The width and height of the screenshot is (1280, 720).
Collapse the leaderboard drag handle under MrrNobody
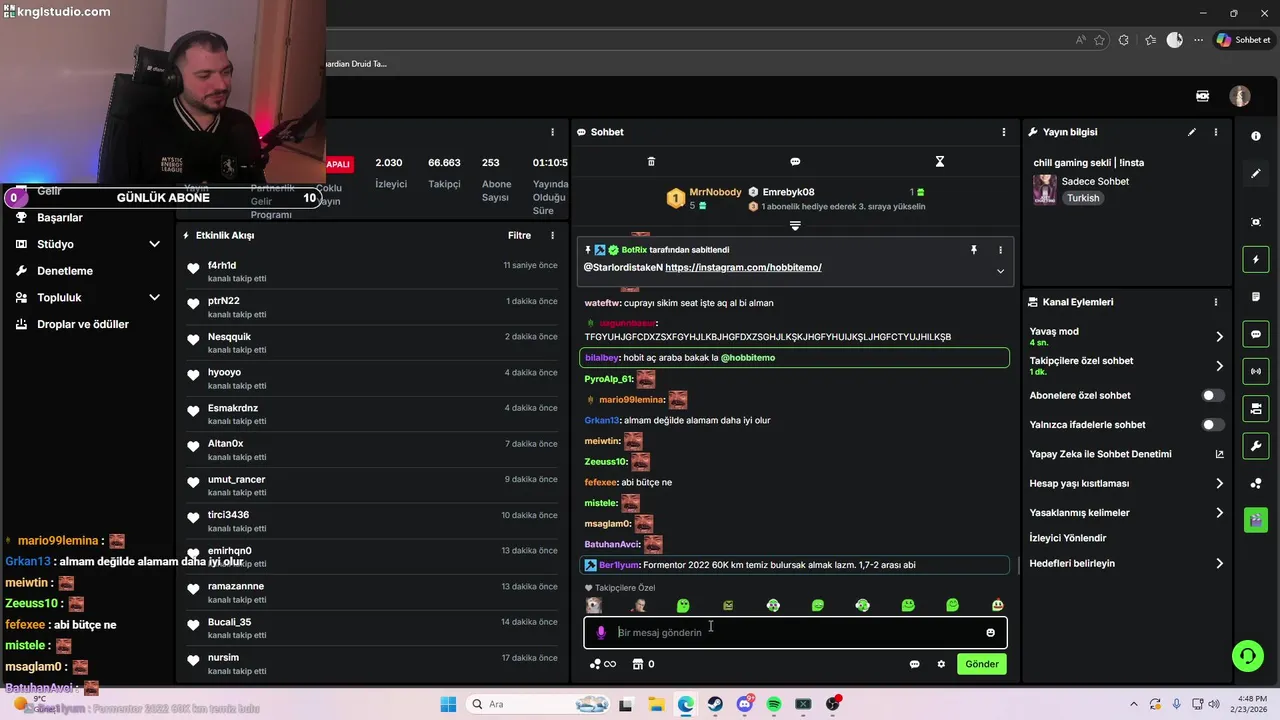coord(795,226)
